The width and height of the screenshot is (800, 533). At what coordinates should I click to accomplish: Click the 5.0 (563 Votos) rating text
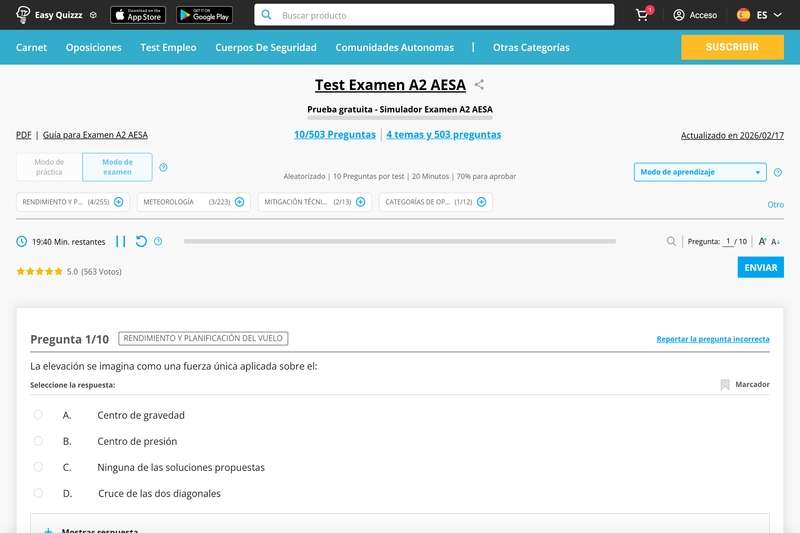coord(94,271)
